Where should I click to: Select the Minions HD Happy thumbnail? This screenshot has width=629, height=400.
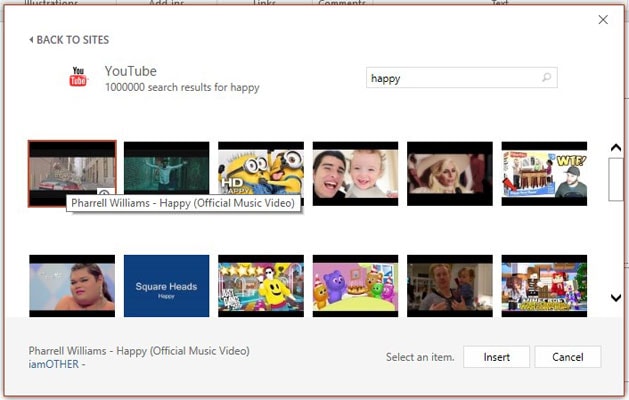pyautogui.click(x=261, y=174)
